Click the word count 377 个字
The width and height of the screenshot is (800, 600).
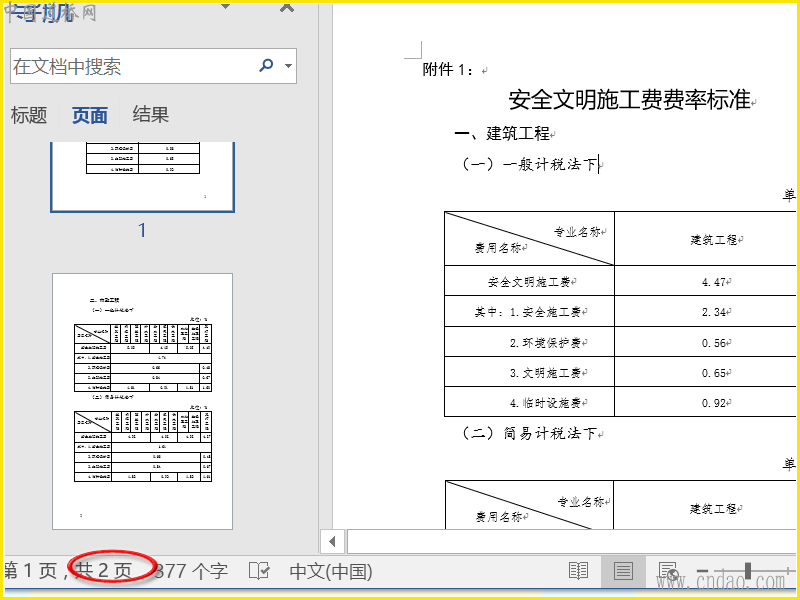pyautogui.click(x=191, y=570)
